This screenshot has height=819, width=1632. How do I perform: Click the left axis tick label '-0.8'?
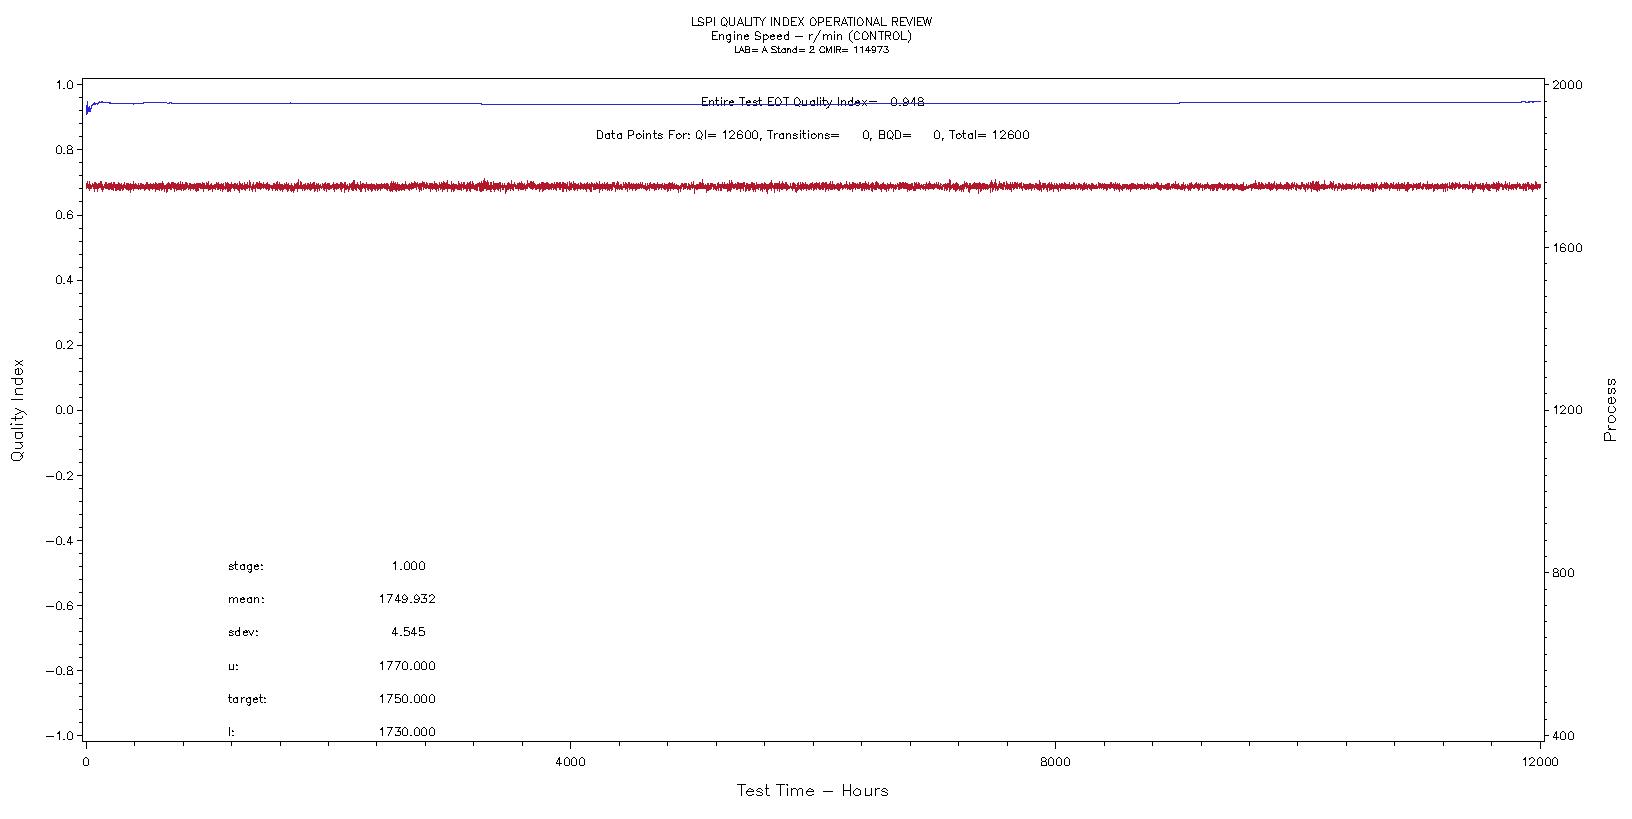tap(60, 670)
